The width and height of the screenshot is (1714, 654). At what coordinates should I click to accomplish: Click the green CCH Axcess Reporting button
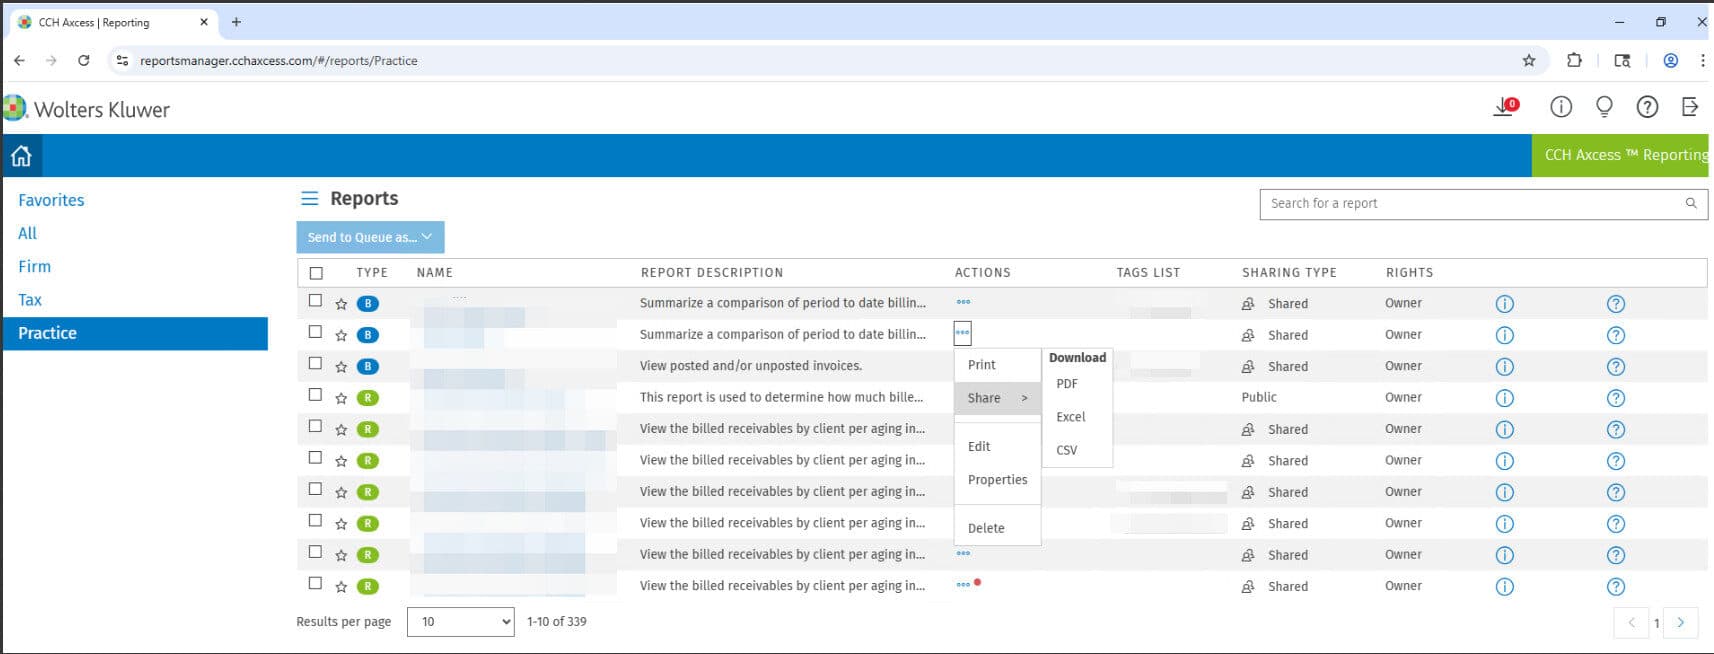coord(1621,155)
